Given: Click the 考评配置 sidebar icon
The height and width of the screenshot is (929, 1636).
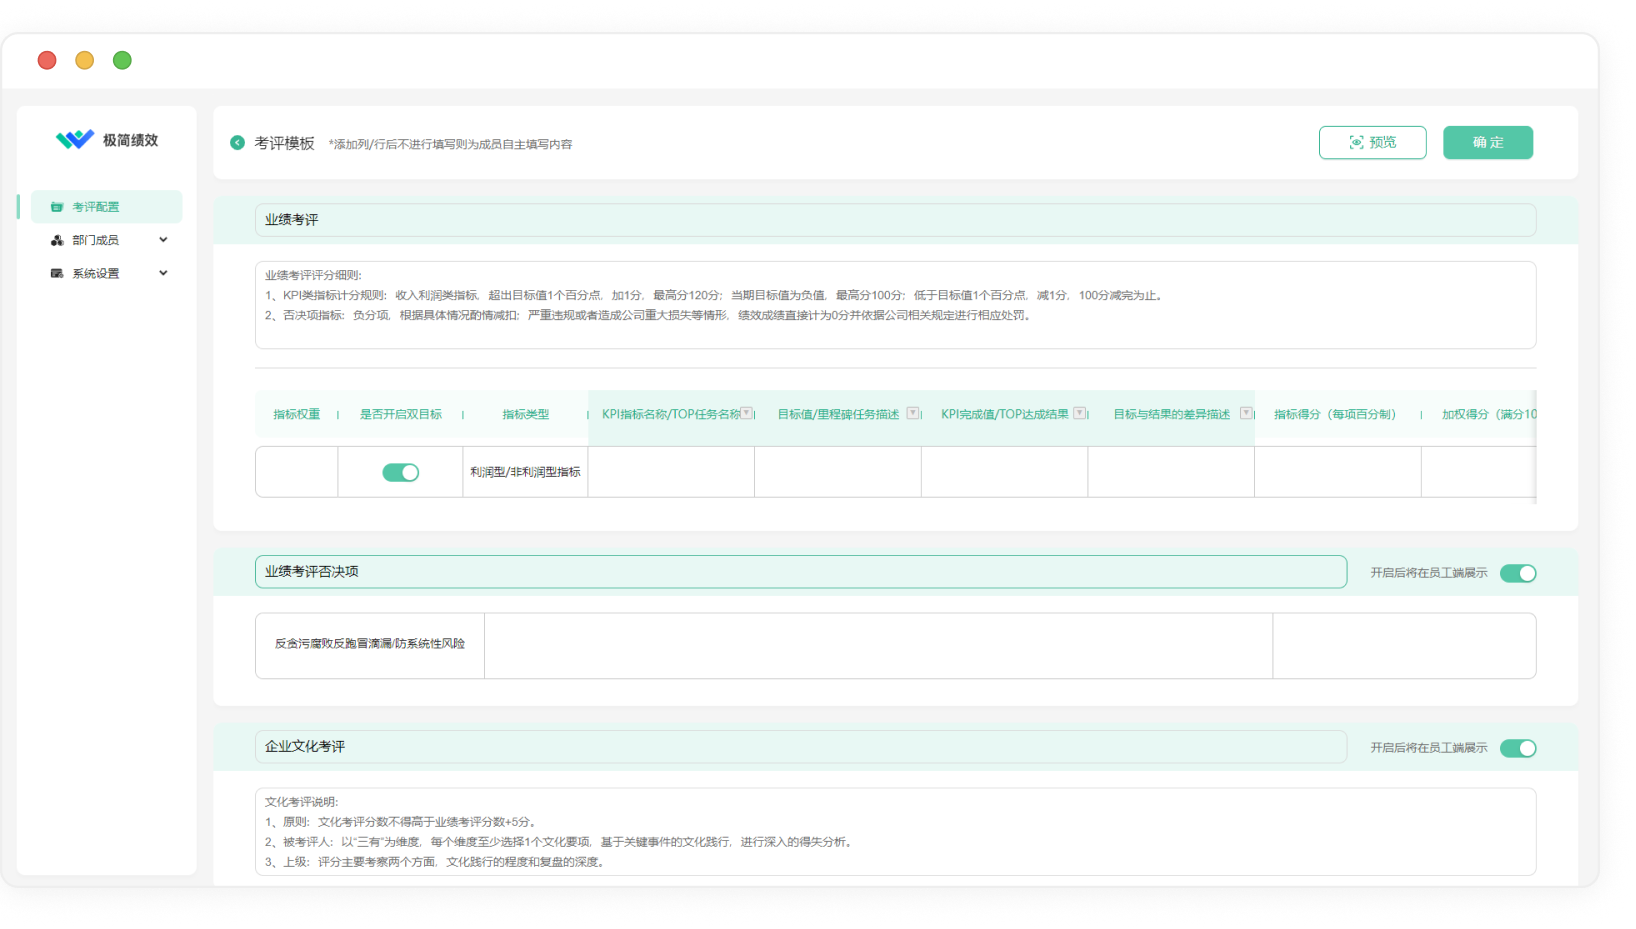Looking at the screenshot, I should pos(57,207).
